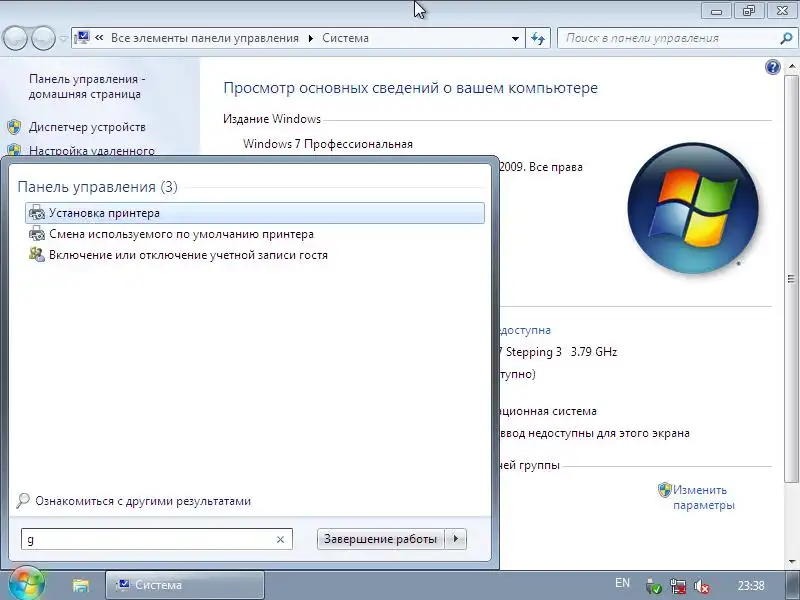Click Ознакомиться с другими результатами
The height and width of the screenshot is (600, 800).
click(x=143, y=501)
